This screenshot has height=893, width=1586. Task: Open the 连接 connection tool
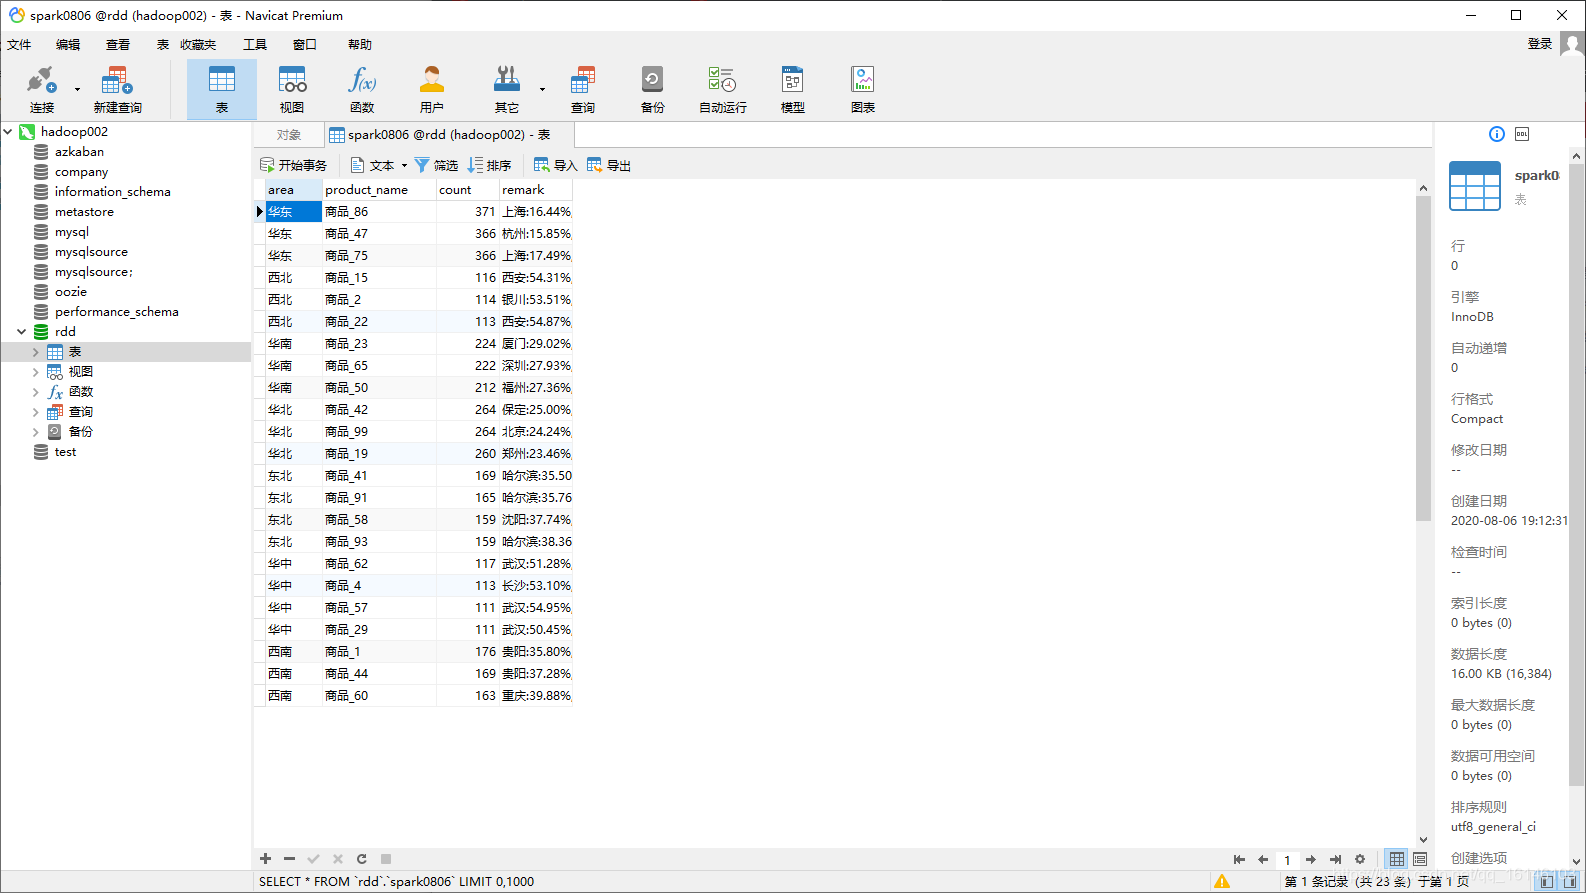coord(41,89)
